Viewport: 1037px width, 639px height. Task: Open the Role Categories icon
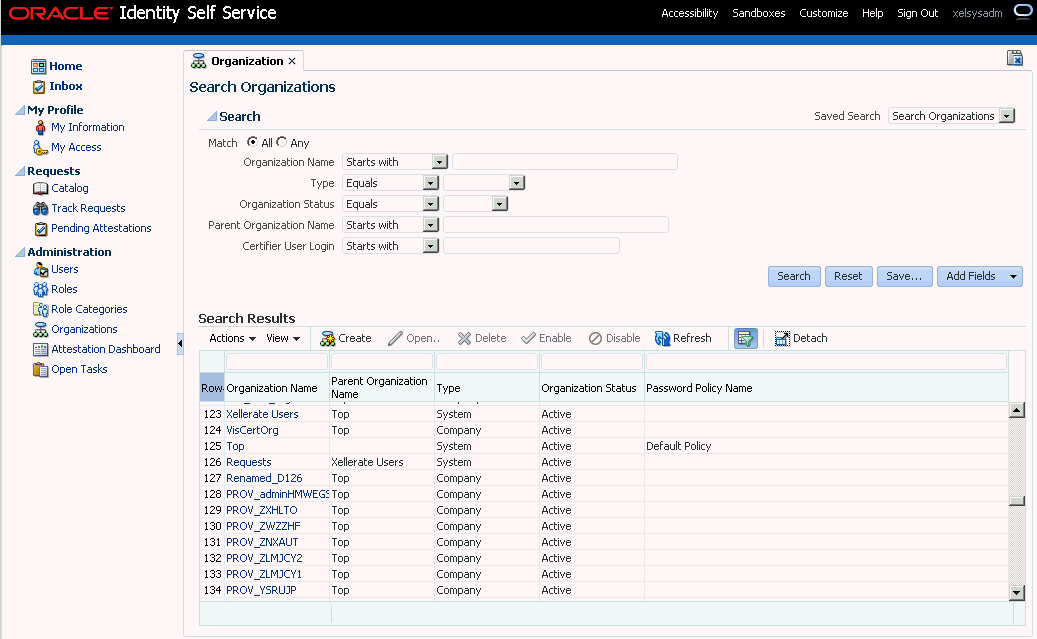(x=40, y=309)
